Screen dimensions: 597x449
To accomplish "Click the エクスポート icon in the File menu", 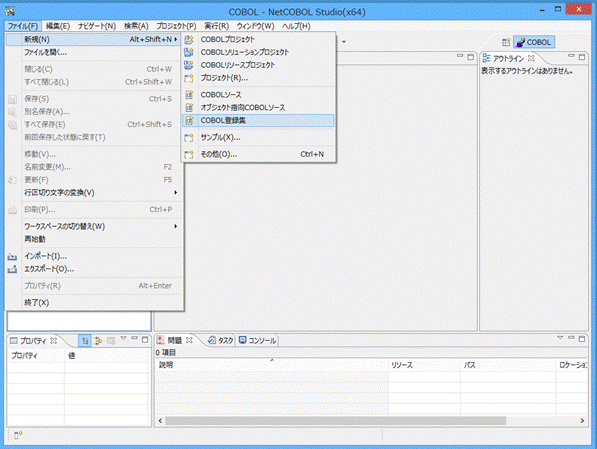I will click(x=12, y=269).
